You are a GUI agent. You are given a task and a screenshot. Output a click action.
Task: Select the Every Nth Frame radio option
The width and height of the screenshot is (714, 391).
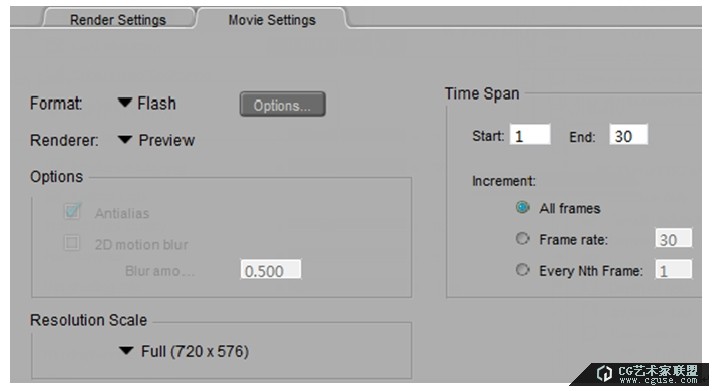click(x=522, y=270)
